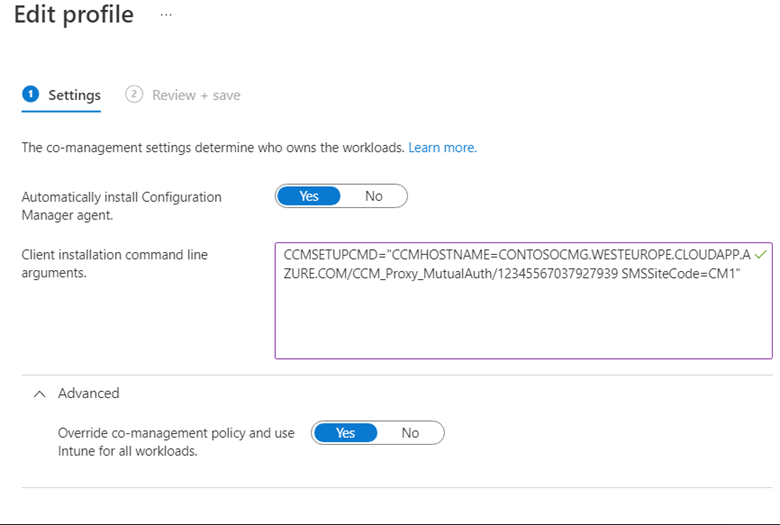Click the Client installation command line arguments label
Viewport: 780px width, 525px height.
click(114, 264)
